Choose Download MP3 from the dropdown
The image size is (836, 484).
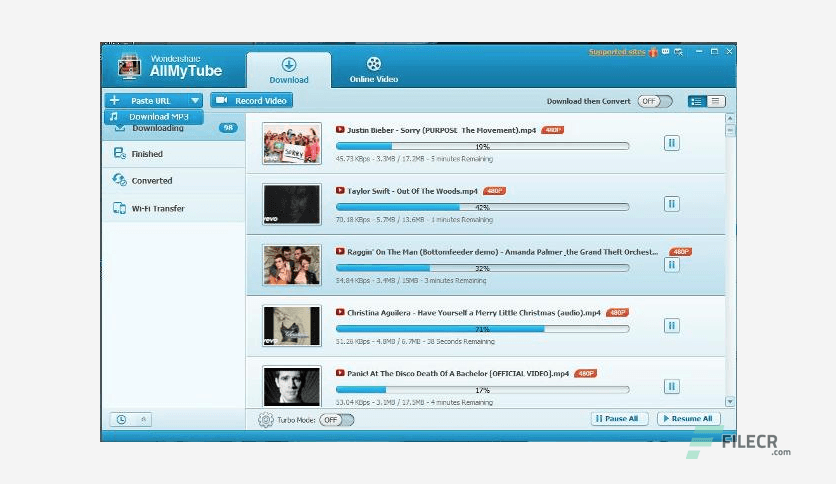tap(154, 117)
